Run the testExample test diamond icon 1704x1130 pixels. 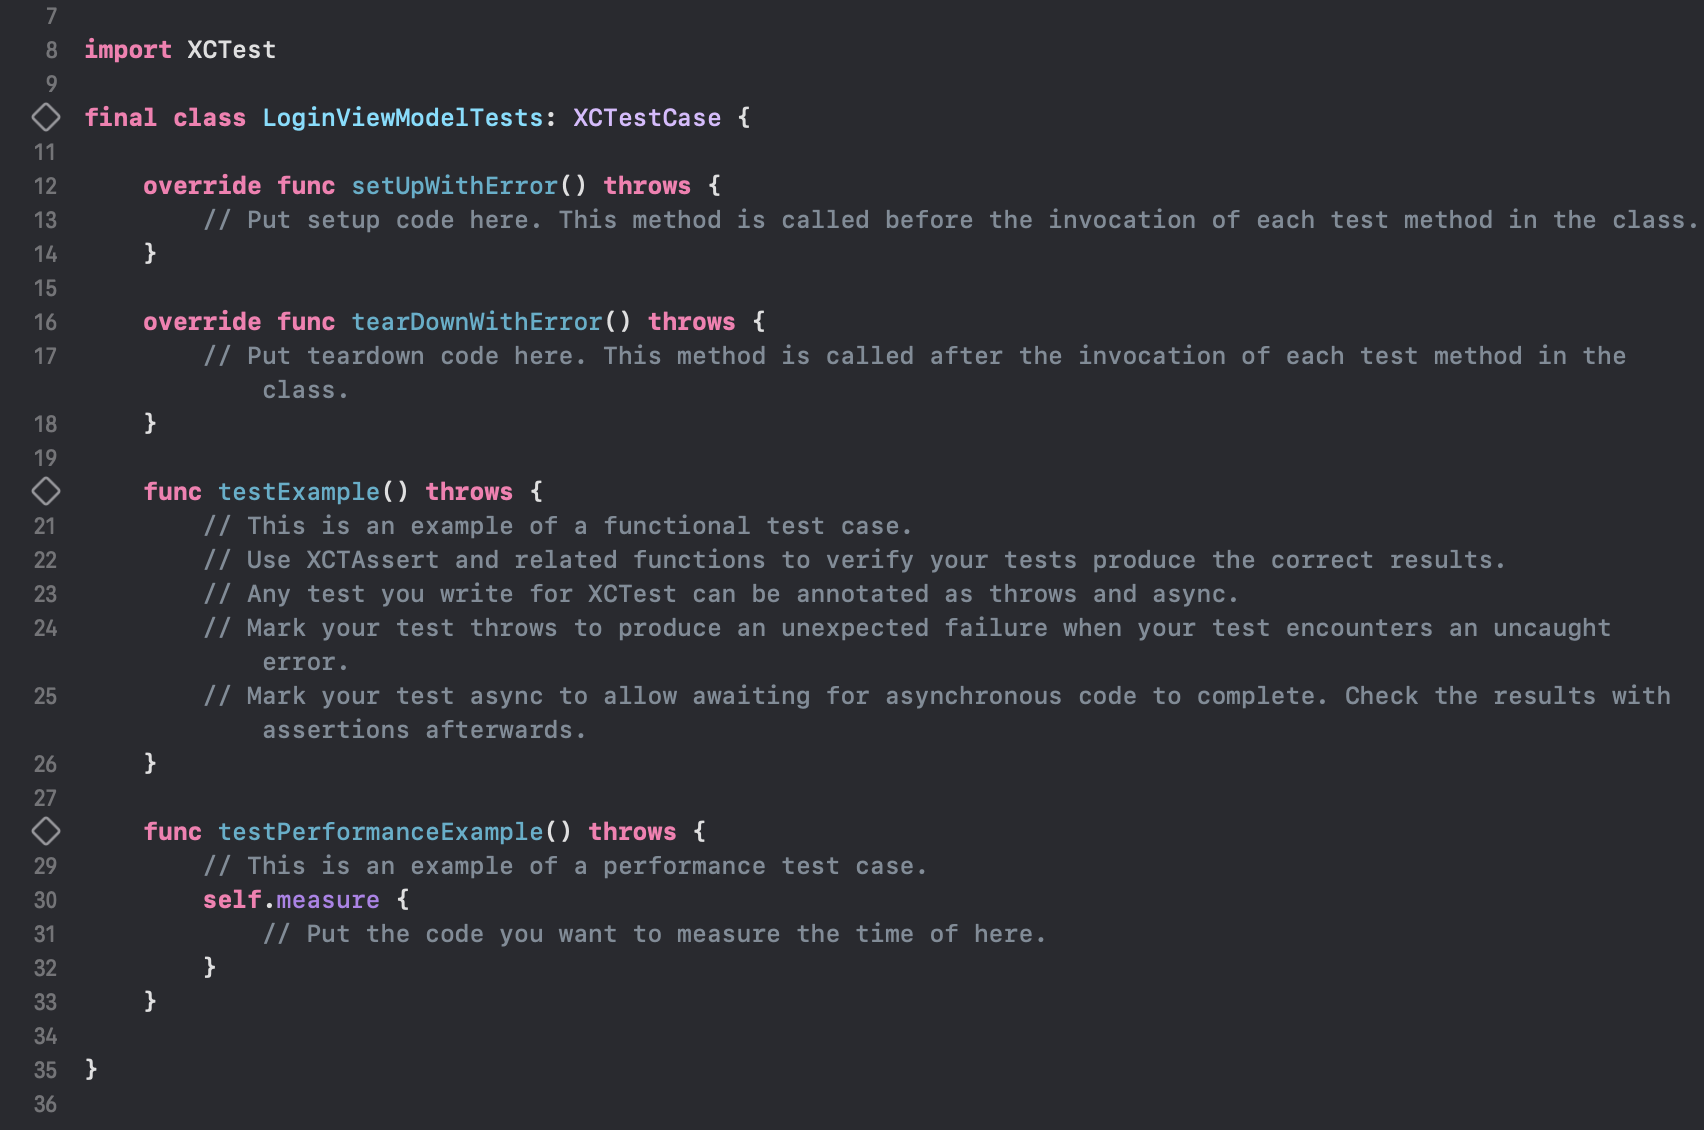(x=46, y=491)
